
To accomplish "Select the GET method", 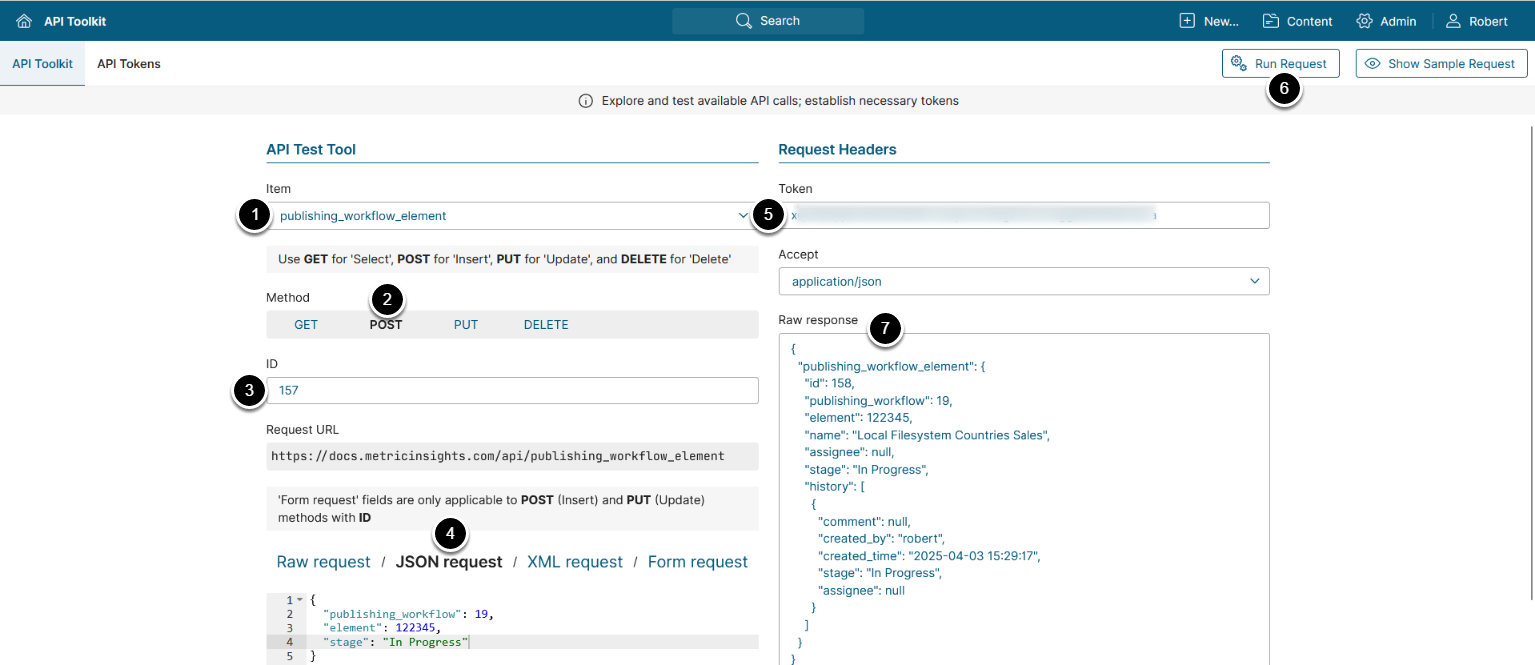I will [306, 325].
